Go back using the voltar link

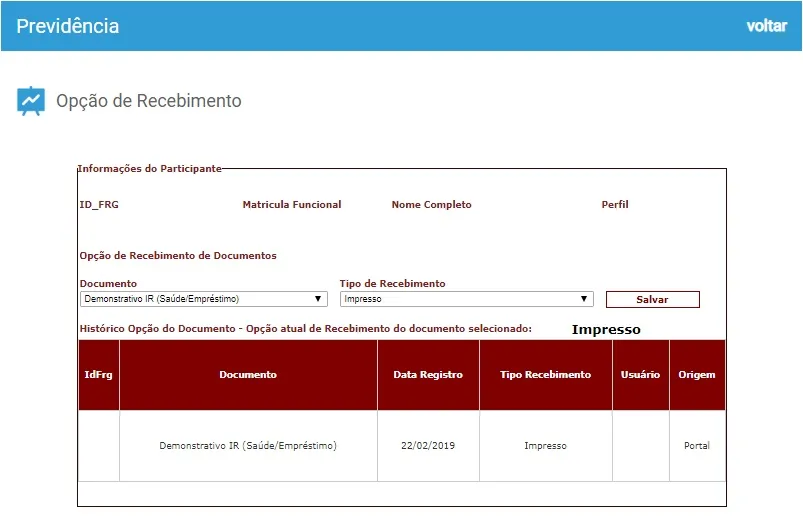click(x=766, y=26)
